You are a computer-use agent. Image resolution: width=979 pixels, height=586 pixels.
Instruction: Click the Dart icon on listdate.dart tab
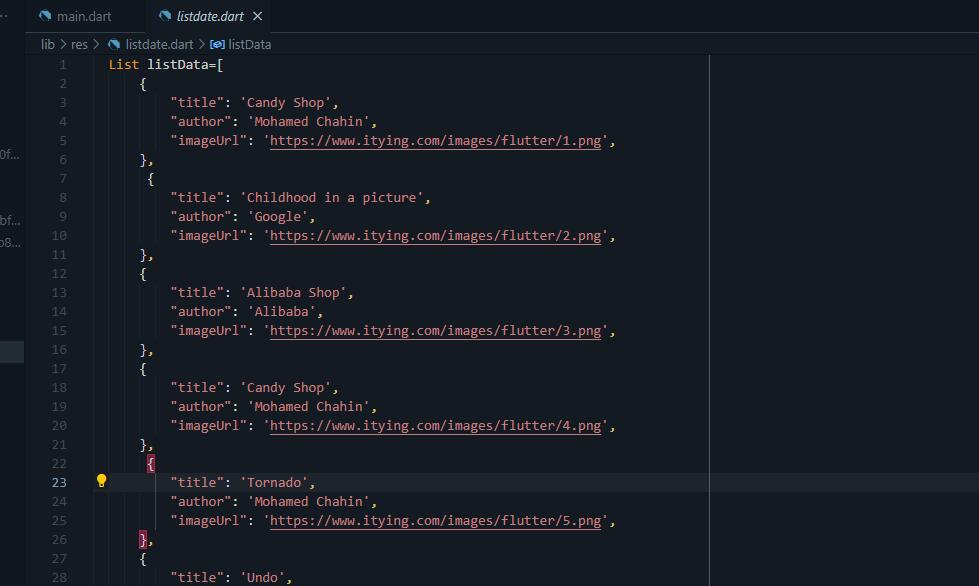[x=165, y=16]
